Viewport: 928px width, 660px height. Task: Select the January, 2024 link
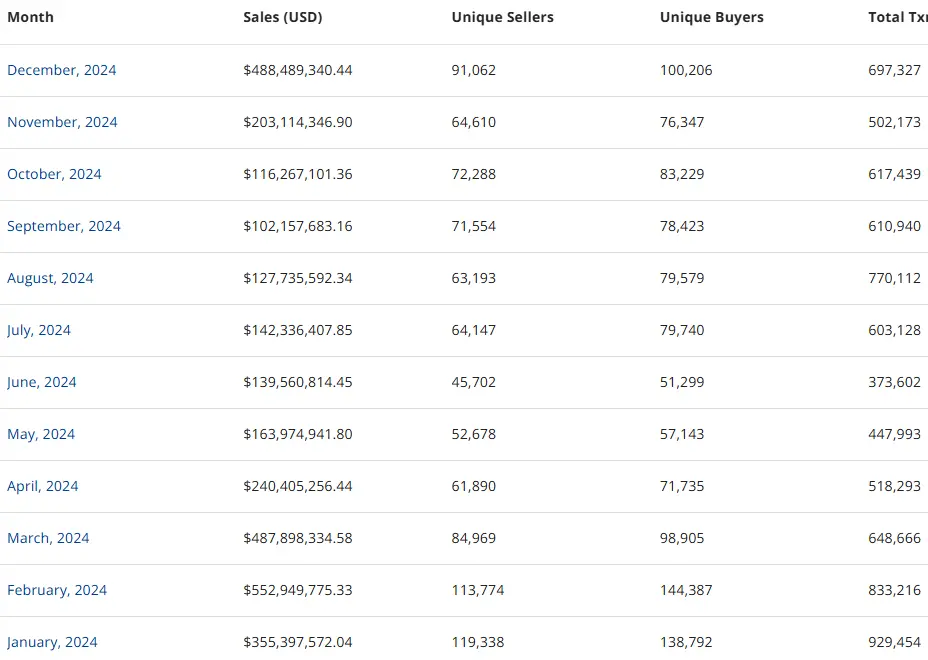[52, 642]
